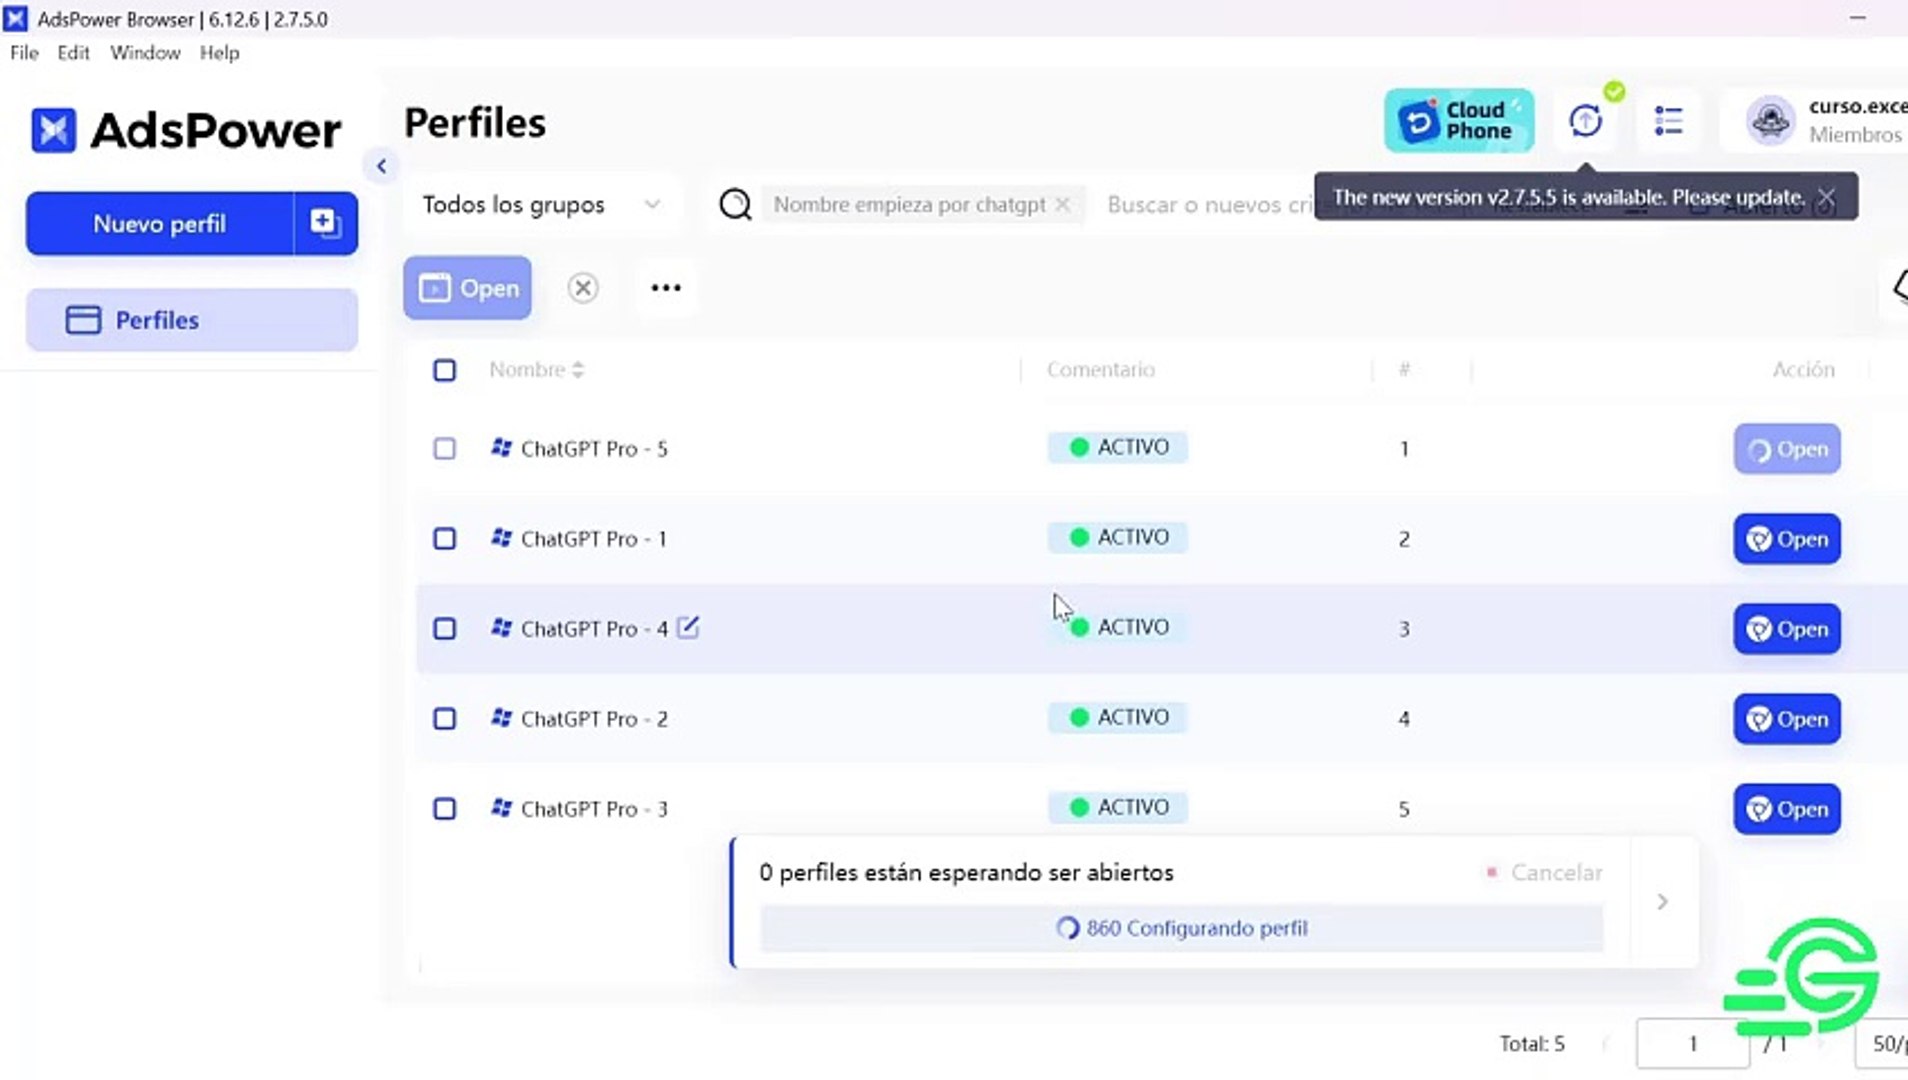Click the Windows icon beside ChatGPT Pro - 1
The width and height of the screenshot is (1908, 1080).
click(x=501, y=538)
